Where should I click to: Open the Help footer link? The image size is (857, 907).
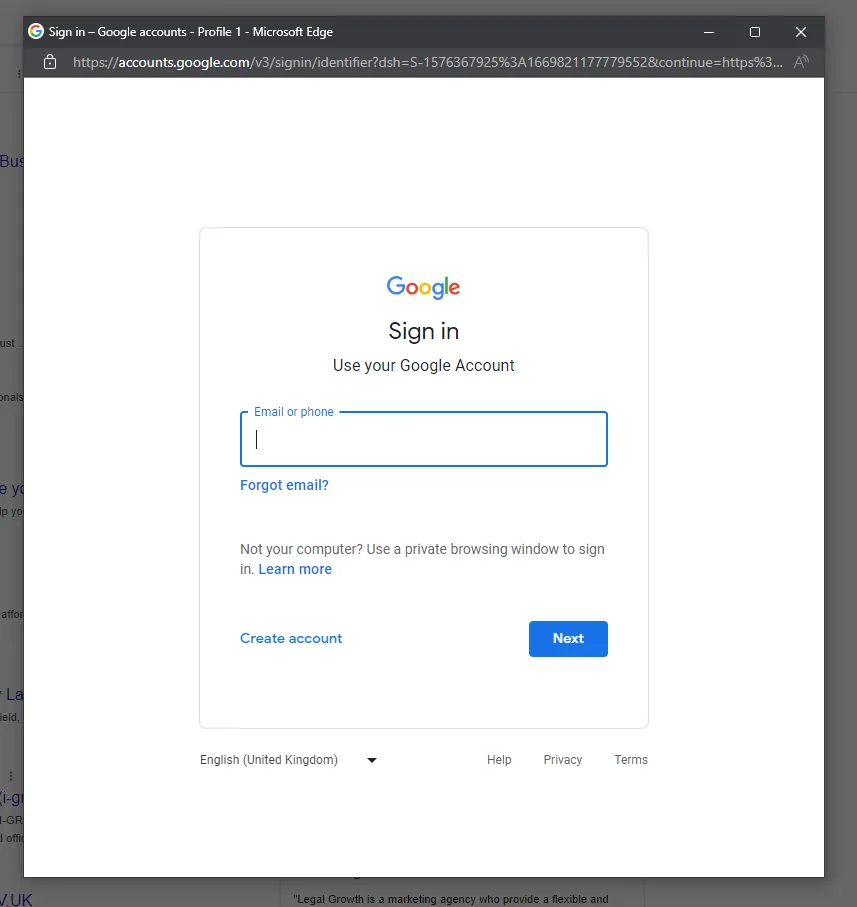[499, 759]
